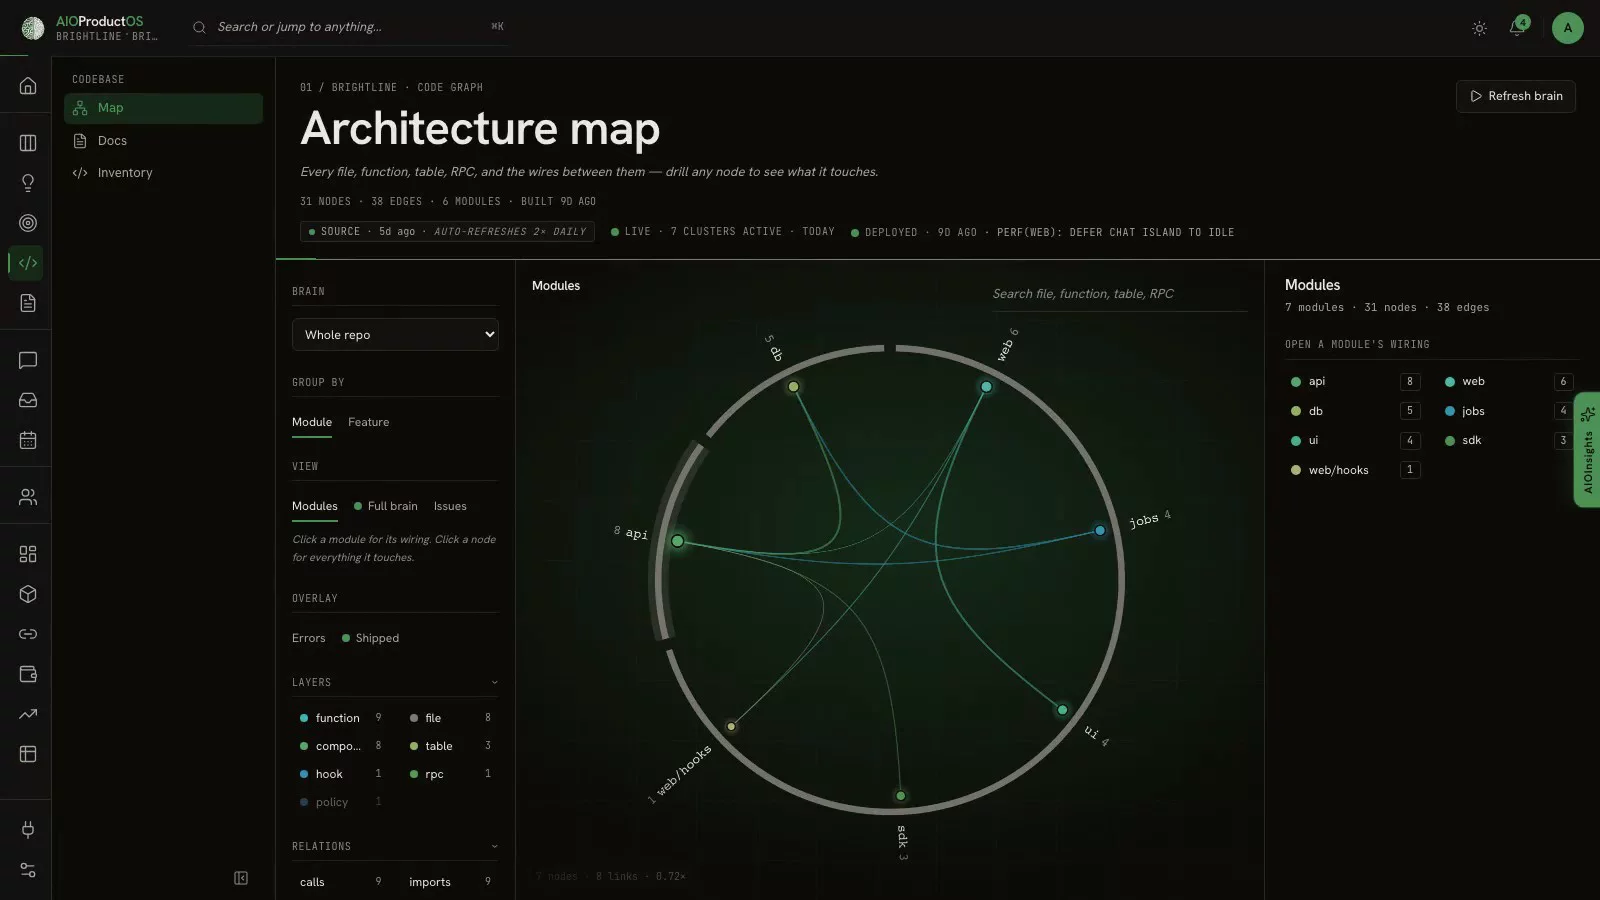Toggle the rpc layer filter

pos(450,774)
